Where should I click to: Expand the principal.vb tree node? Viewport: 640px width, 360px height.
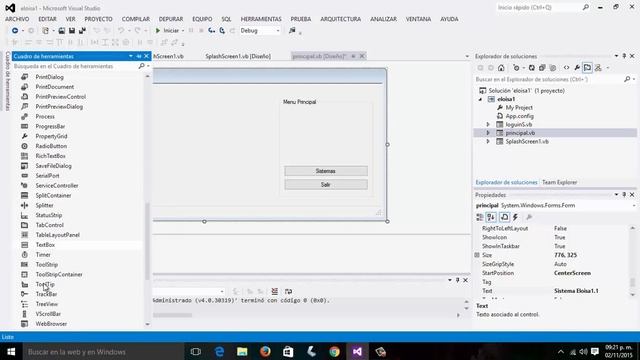[x=488, y=133]
